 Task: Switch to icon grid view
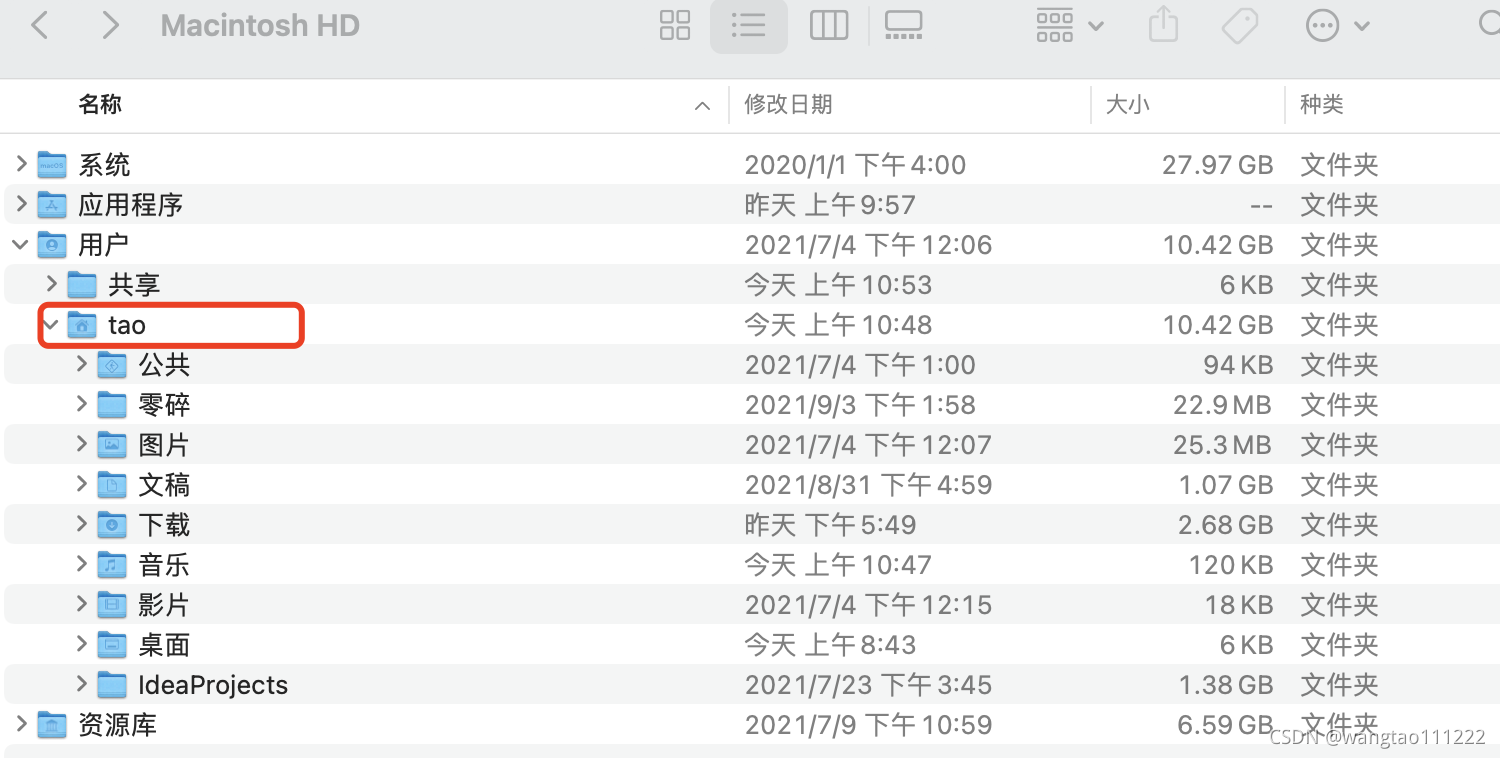click(675, 26)
